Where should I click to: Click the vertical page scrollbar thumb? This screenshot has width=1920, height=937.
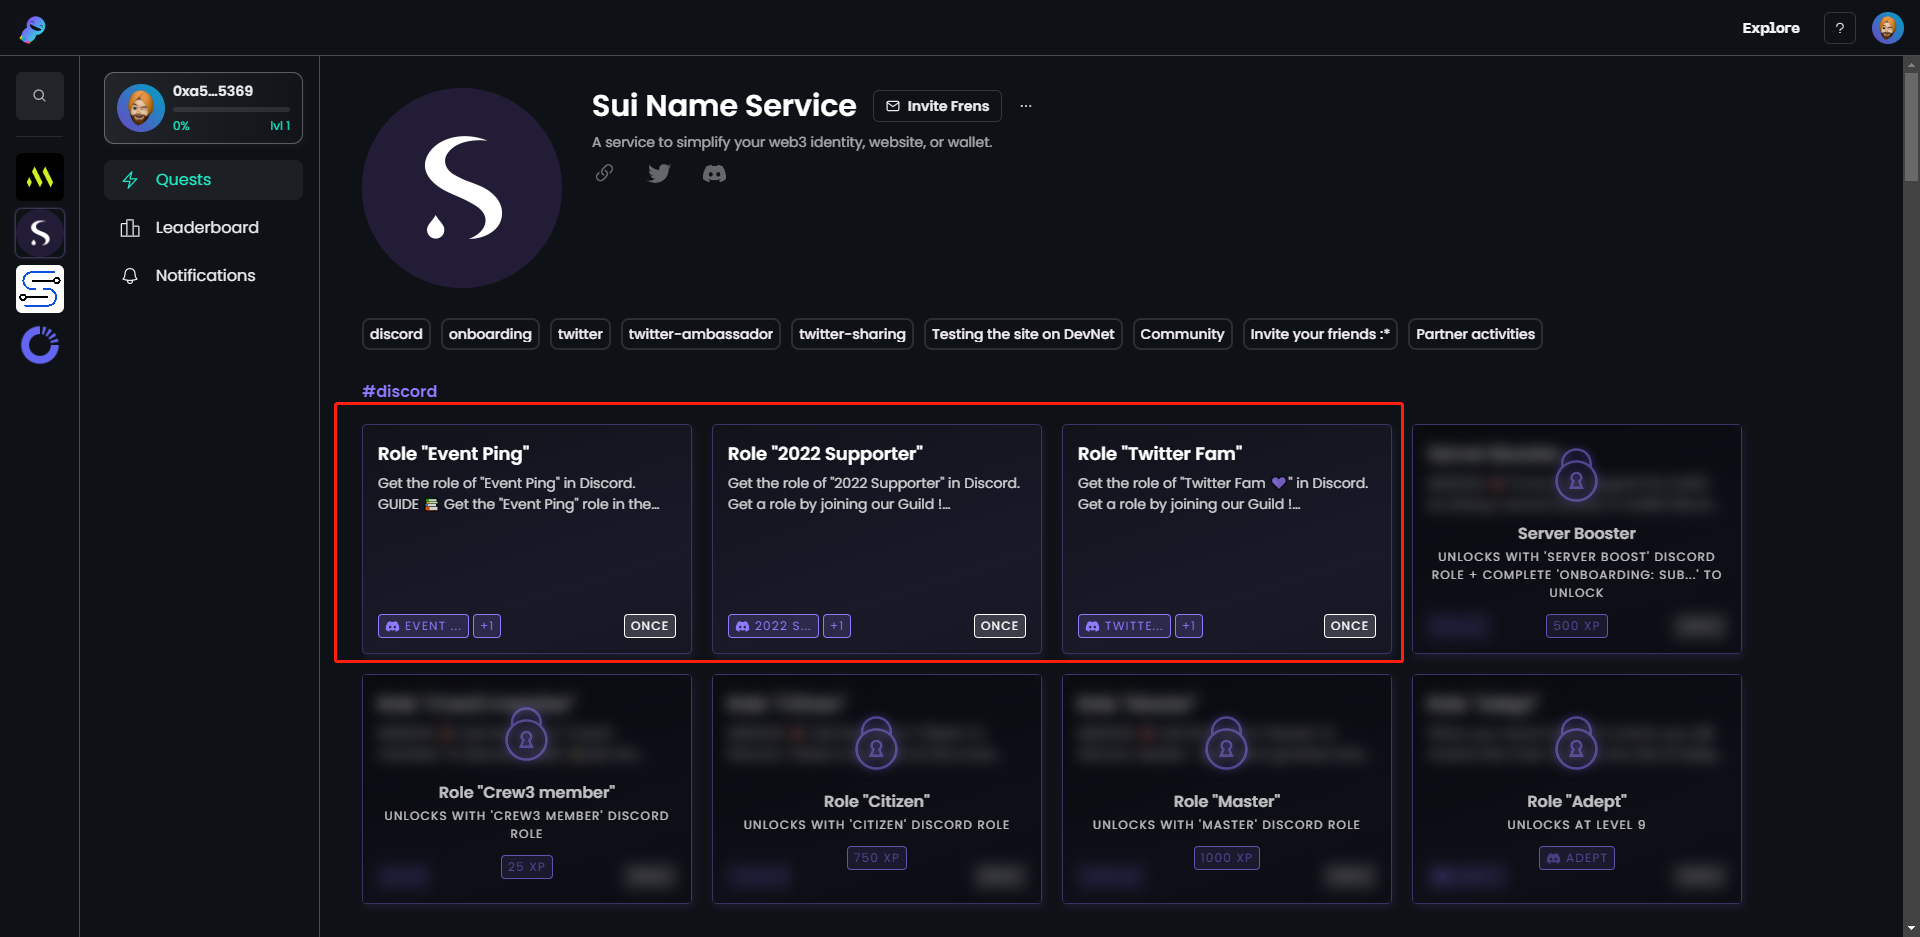[x=1911, y=126]
